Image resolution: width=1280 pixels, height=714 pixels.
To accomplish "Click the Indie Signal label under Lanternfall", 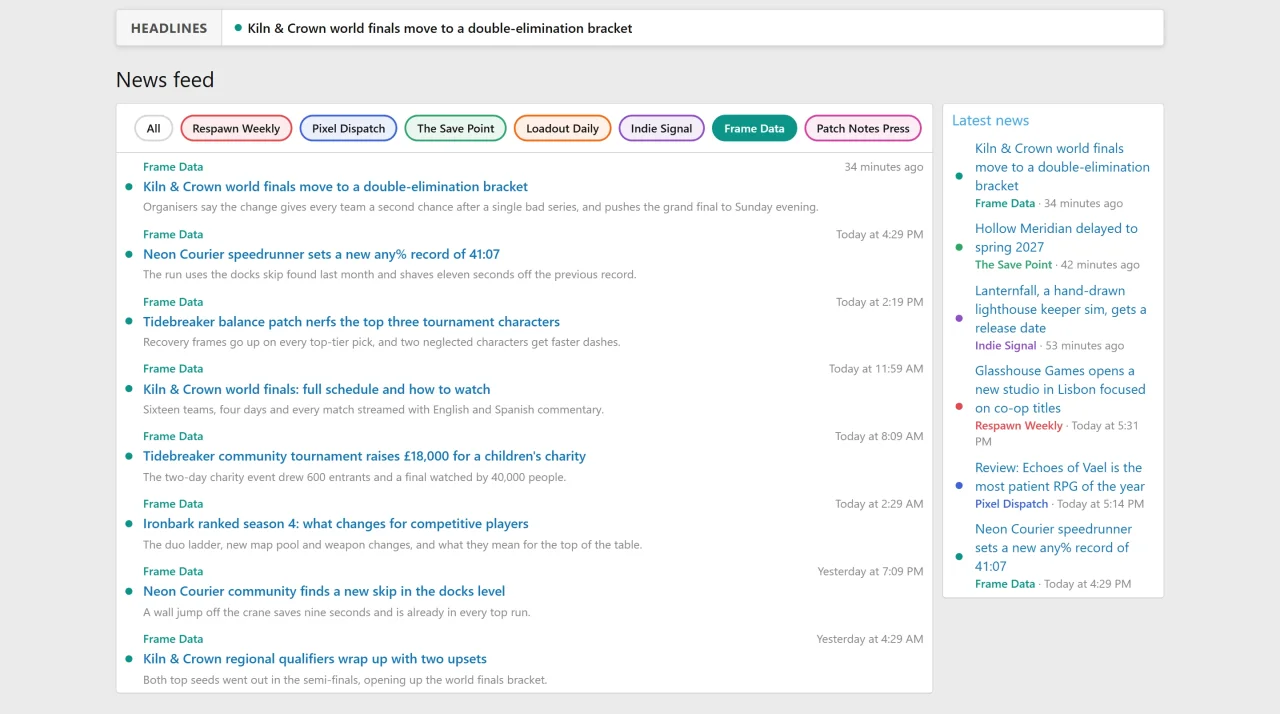I will click(1005, 346).
